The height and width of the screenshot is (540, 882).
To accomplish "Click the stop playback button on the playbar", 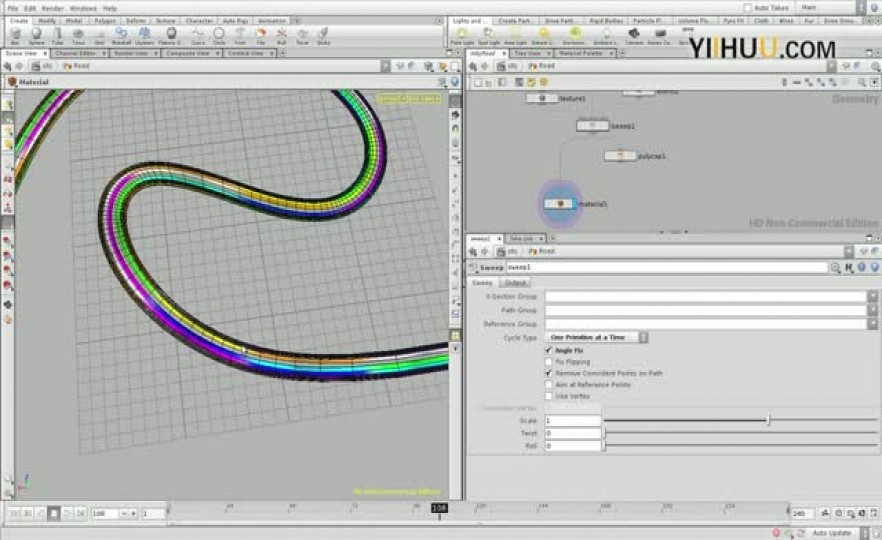I will click(x=53, y=513).
